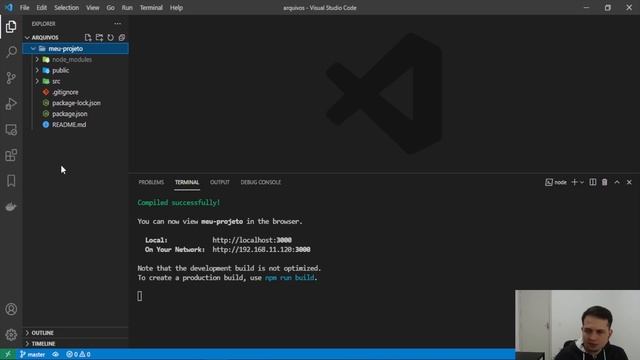Switch to the Debug Console tab
This screenshot has height=360, width=640.
click(x=260, y=182)
